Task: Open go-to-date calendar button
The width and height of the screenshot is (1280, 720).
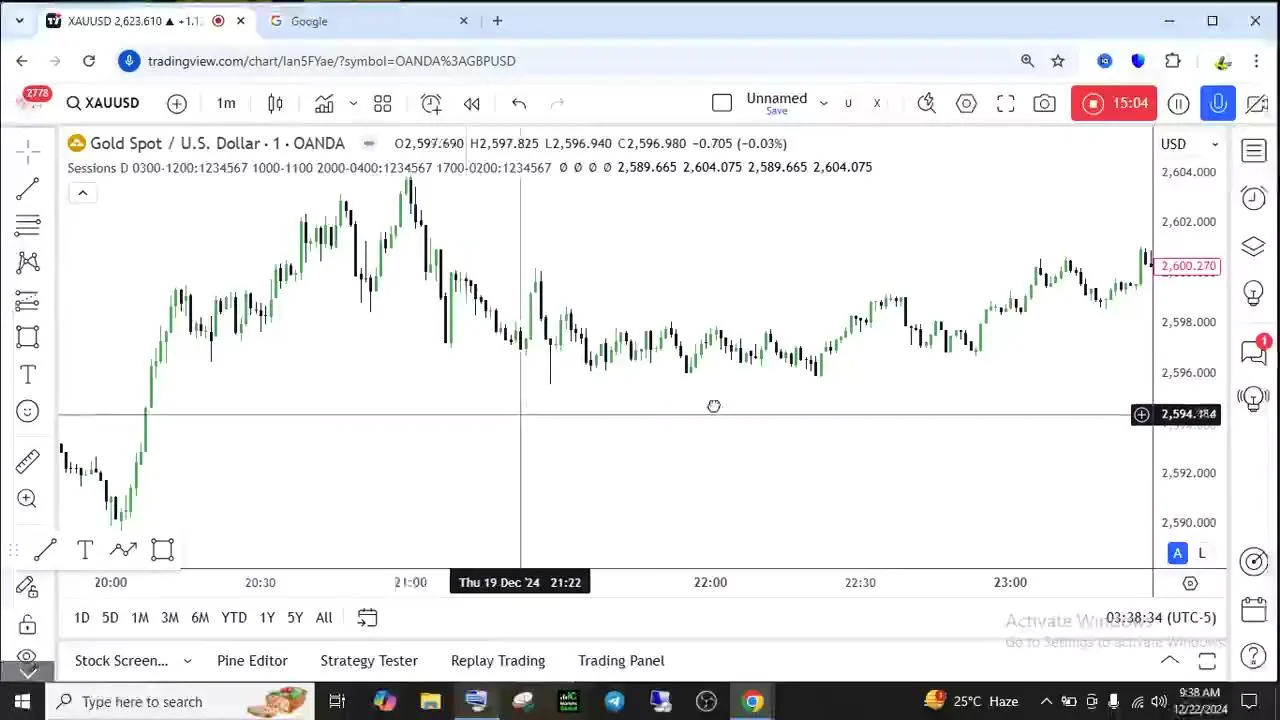Action: (367, 617)
